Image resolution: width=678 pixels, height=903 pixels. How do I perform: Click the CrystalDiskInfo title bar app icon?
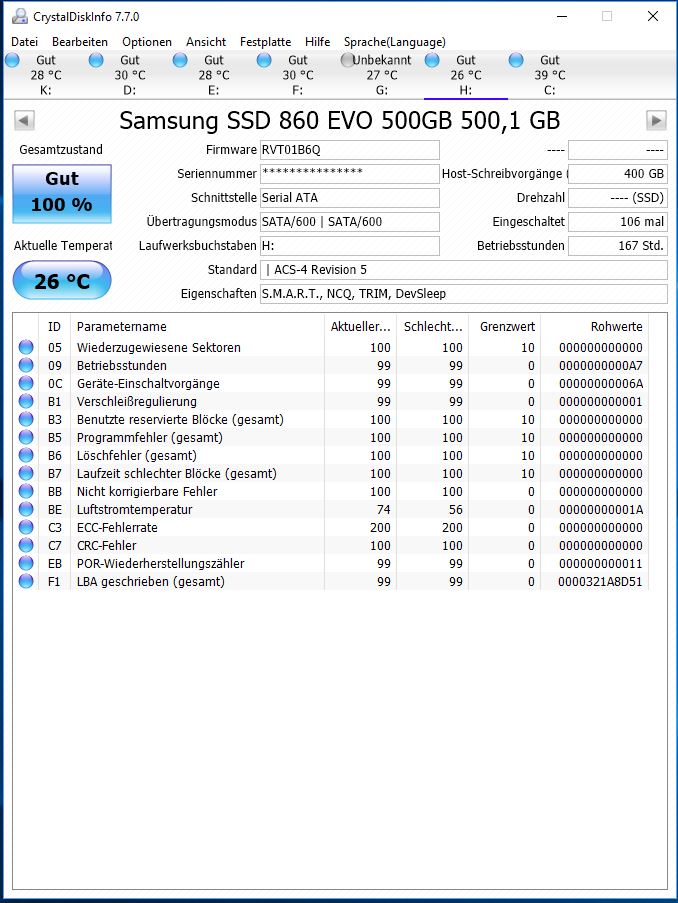[x=20, y=16]
